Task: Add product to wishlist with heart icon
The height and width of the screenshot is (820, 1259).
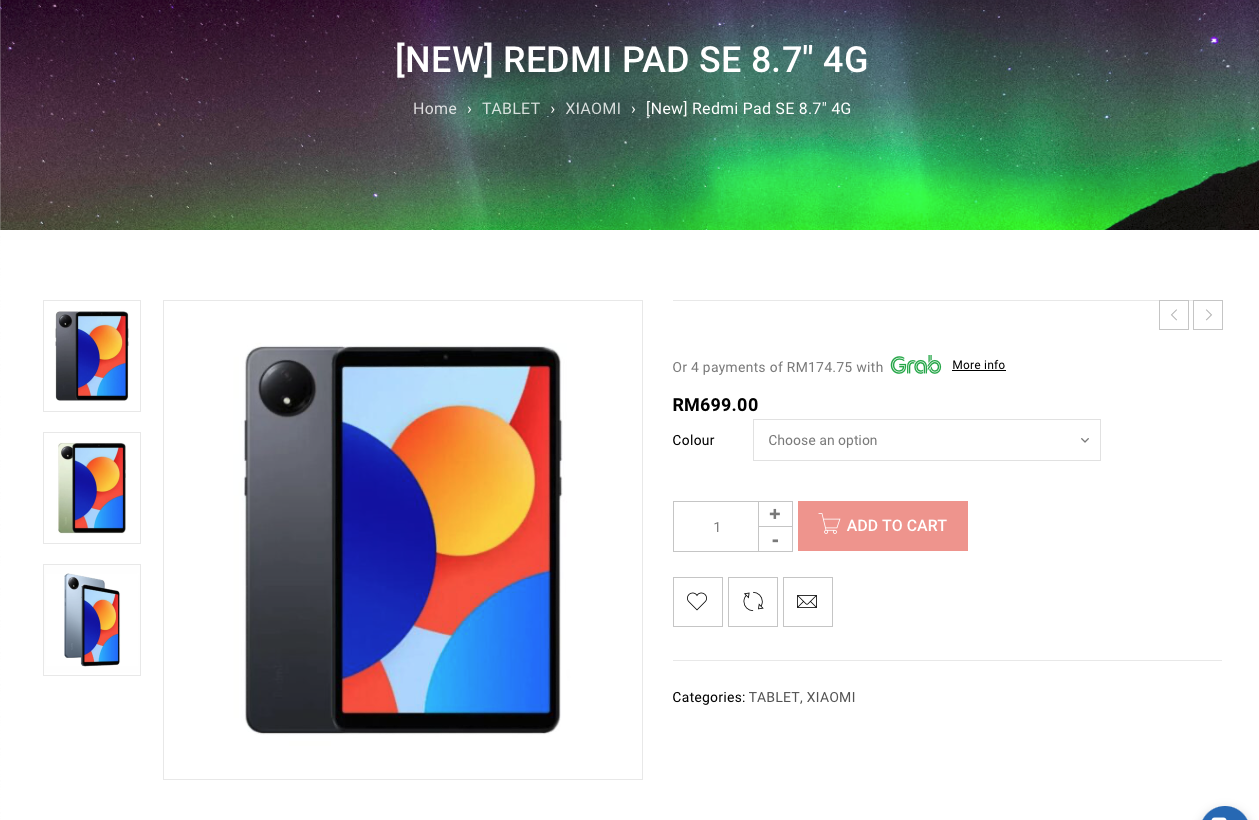Action: pyautogui.click(x=697, y=602)
